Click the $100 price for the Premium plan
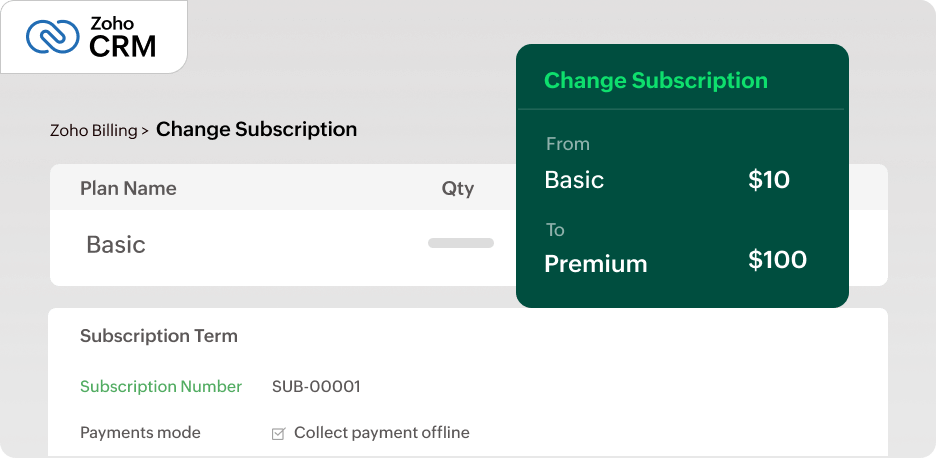This screenshot has width=936, height=458. pos(777,261)
